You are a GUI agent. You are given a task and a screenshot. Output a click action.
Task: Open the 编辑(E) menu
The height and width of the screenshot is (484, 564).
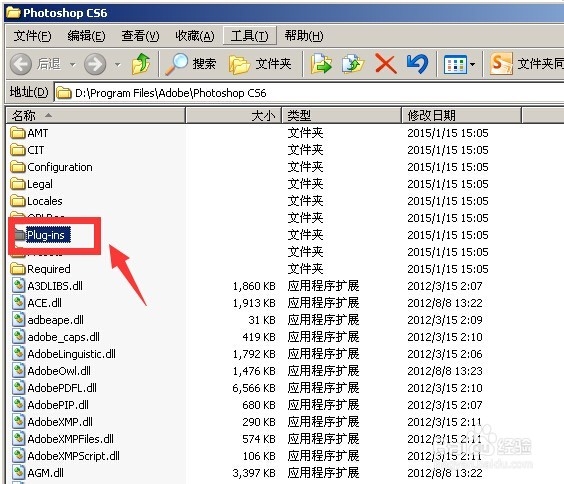[x=86, y=36]
